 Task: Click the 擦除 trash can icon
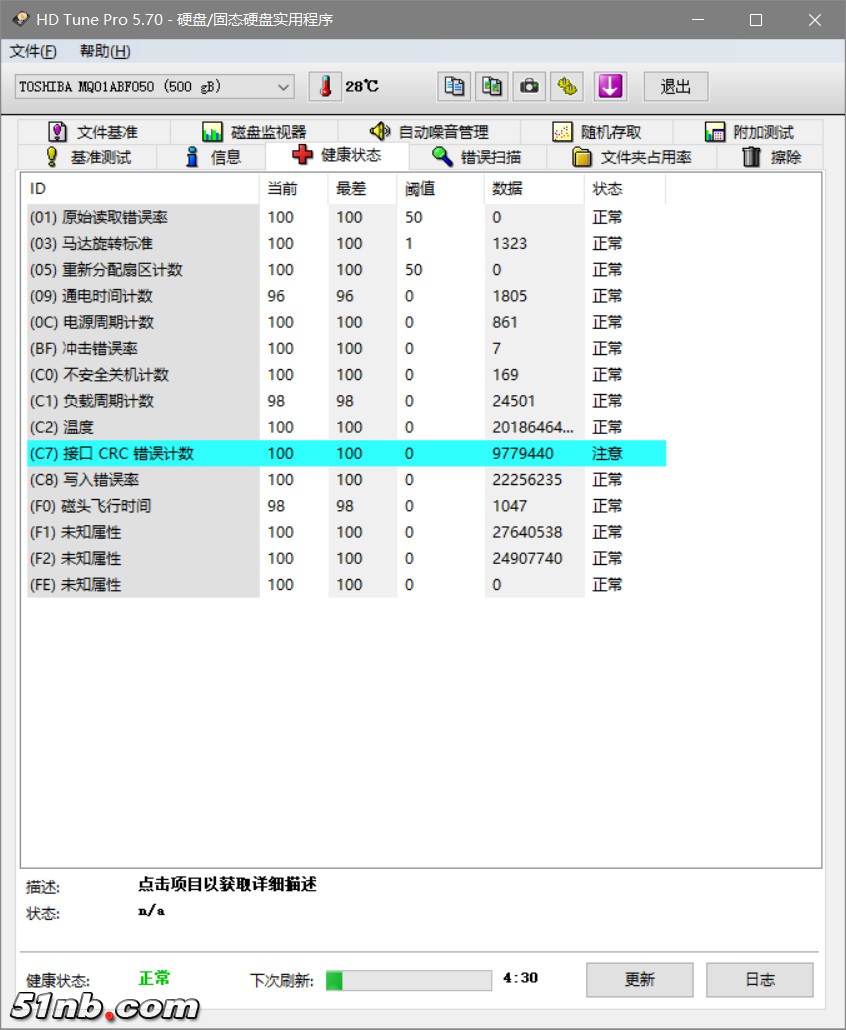pyautogui.click(x=768, y=156)
